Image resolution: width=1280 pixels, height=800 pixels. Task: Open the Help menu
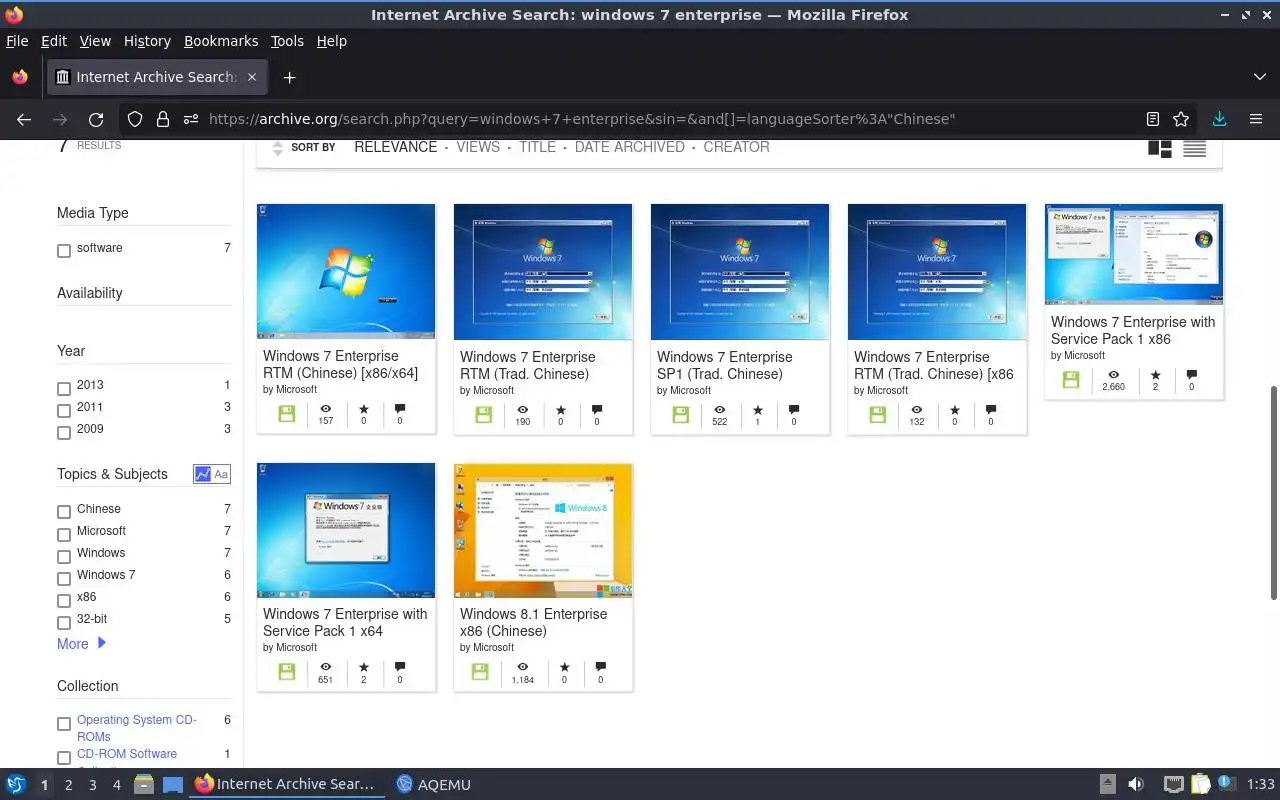331,41
